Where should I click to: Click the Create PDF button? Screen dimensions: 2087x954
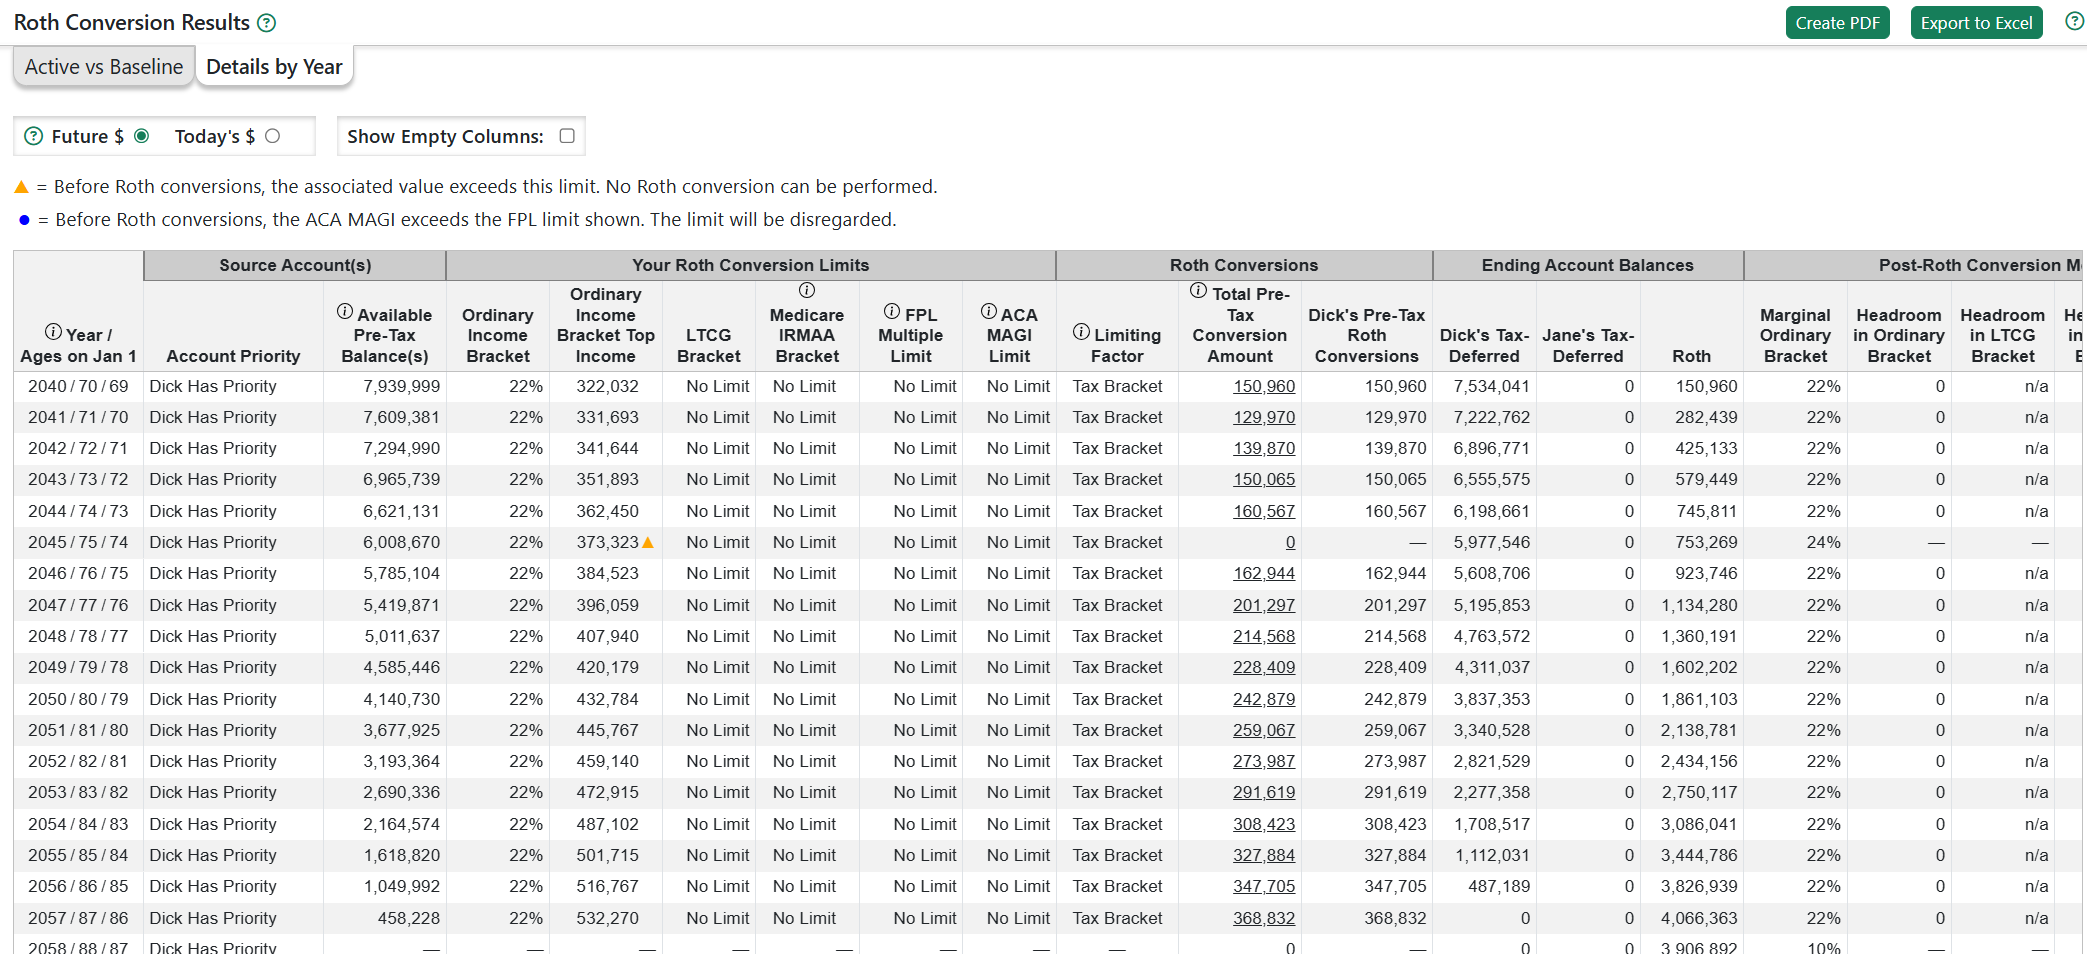(1837, 23)
